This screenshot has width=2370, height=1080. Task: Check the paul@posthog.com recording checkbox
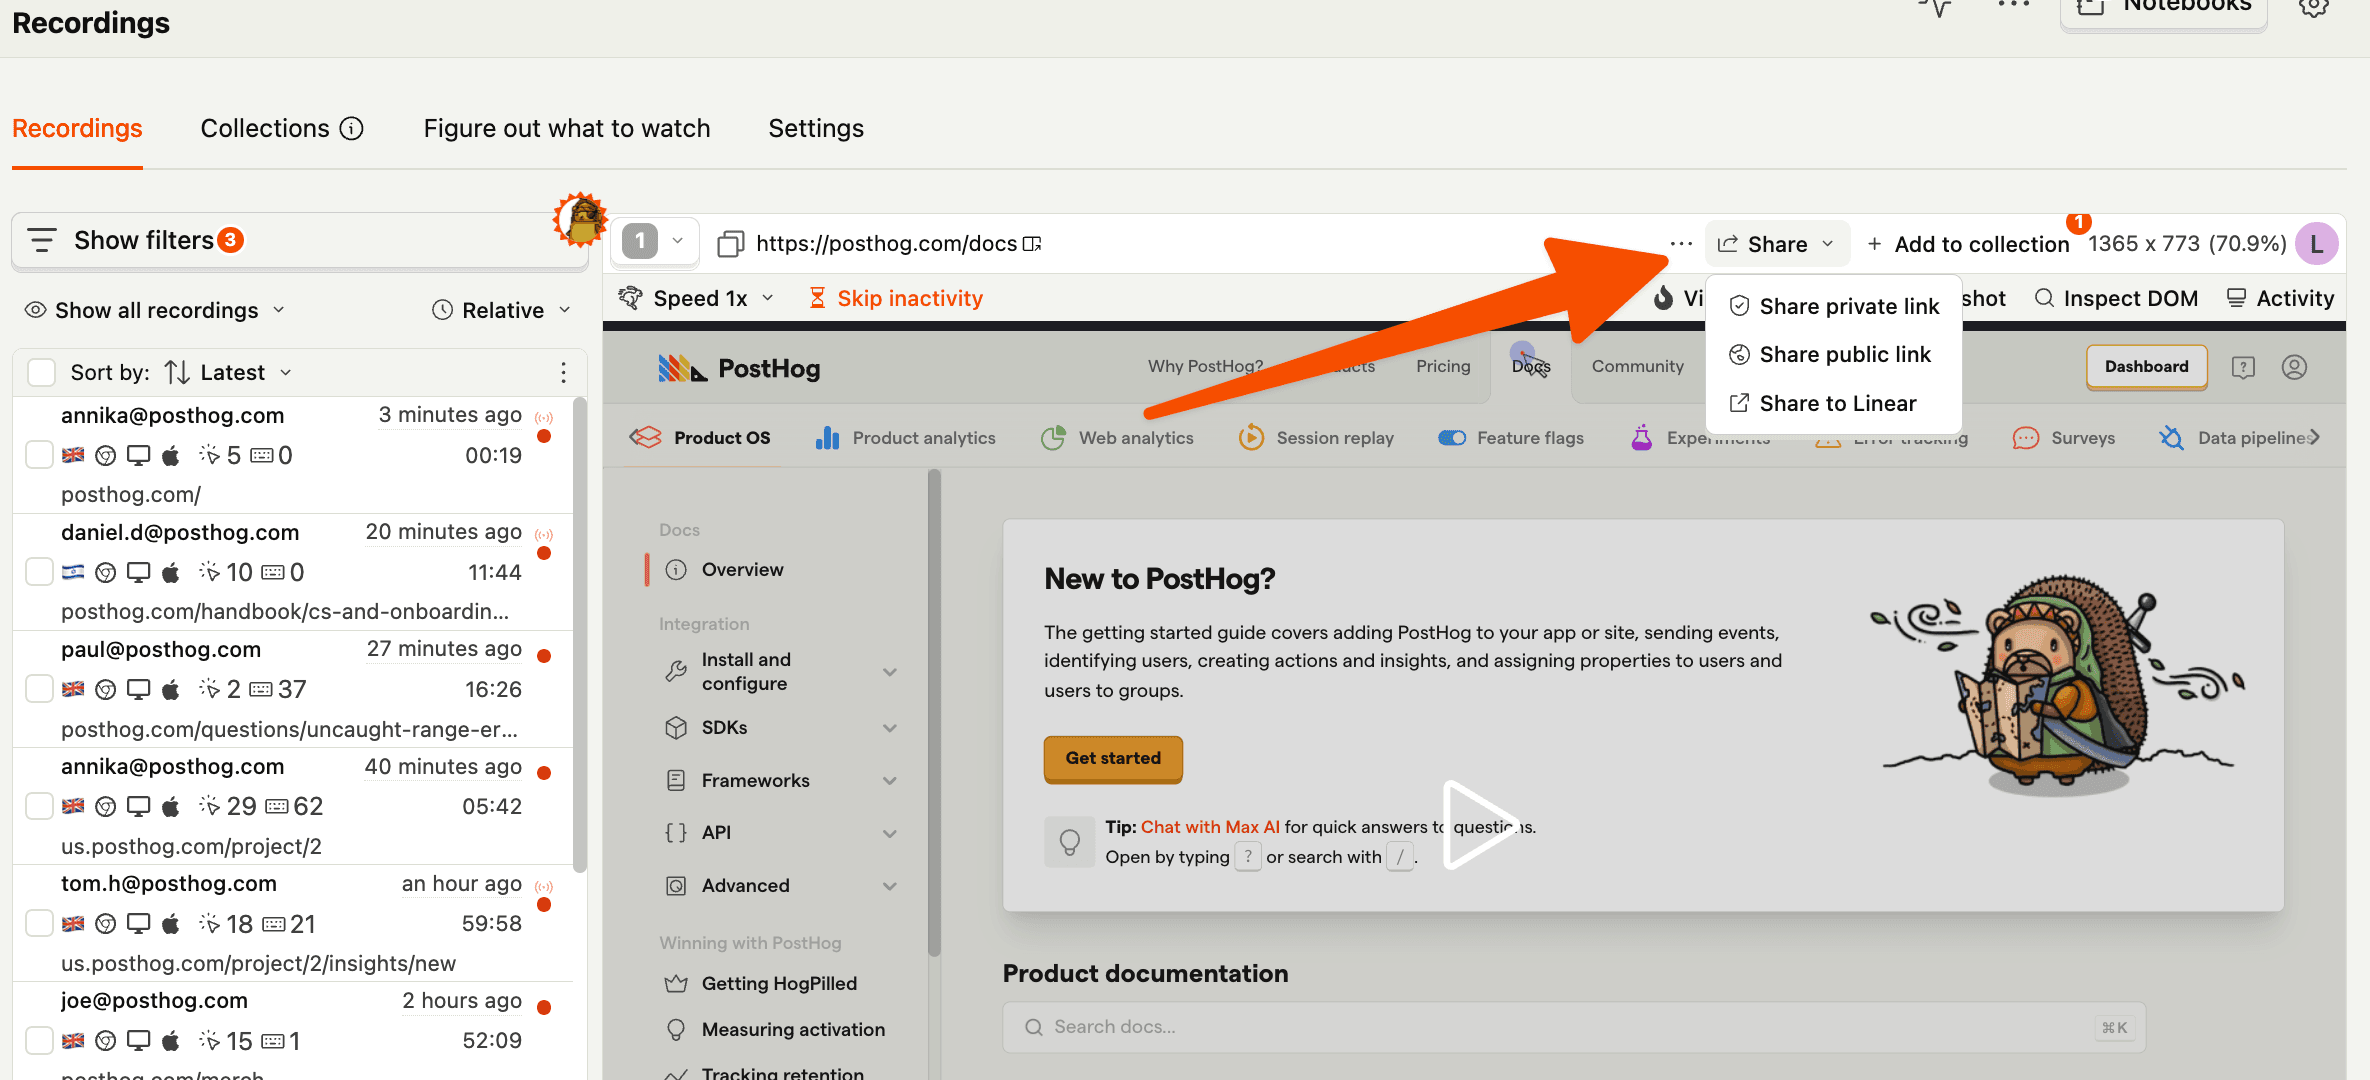click(x=39, y=689)
